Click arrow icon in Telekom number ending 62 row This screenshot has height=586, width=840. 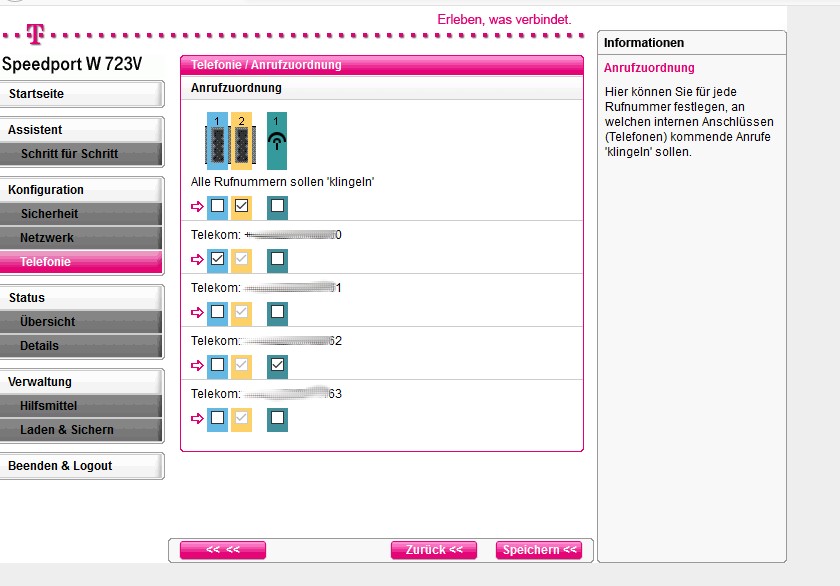[x=197, y=365]
